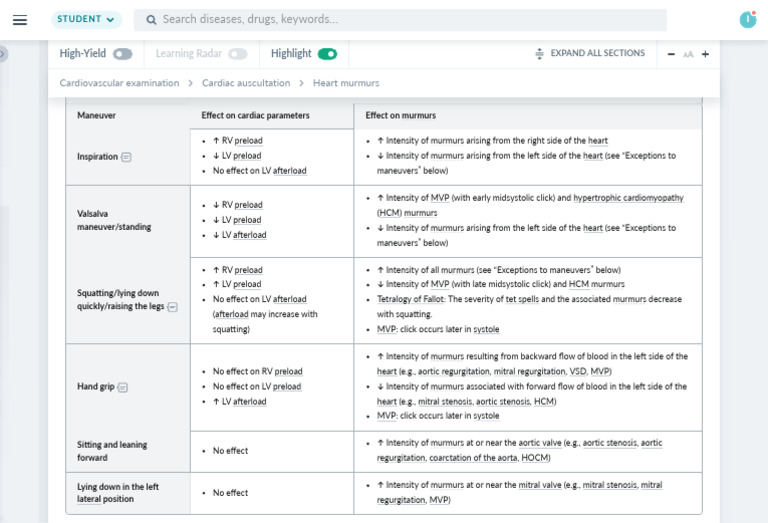
Task: Turn on the Learning Radar switch
Action: coord(237,54)
